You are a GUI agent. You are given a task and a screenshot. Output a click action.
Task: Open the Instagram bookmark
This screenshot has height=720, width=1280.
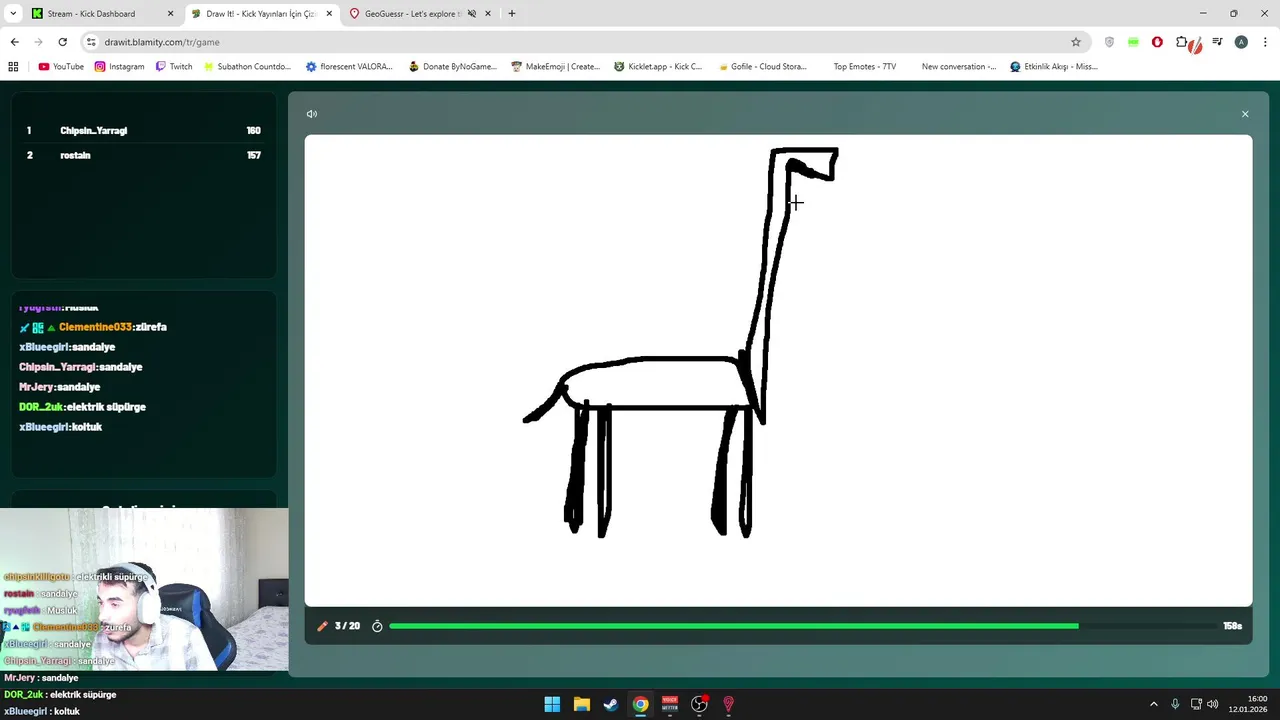(x=120, y=67)
